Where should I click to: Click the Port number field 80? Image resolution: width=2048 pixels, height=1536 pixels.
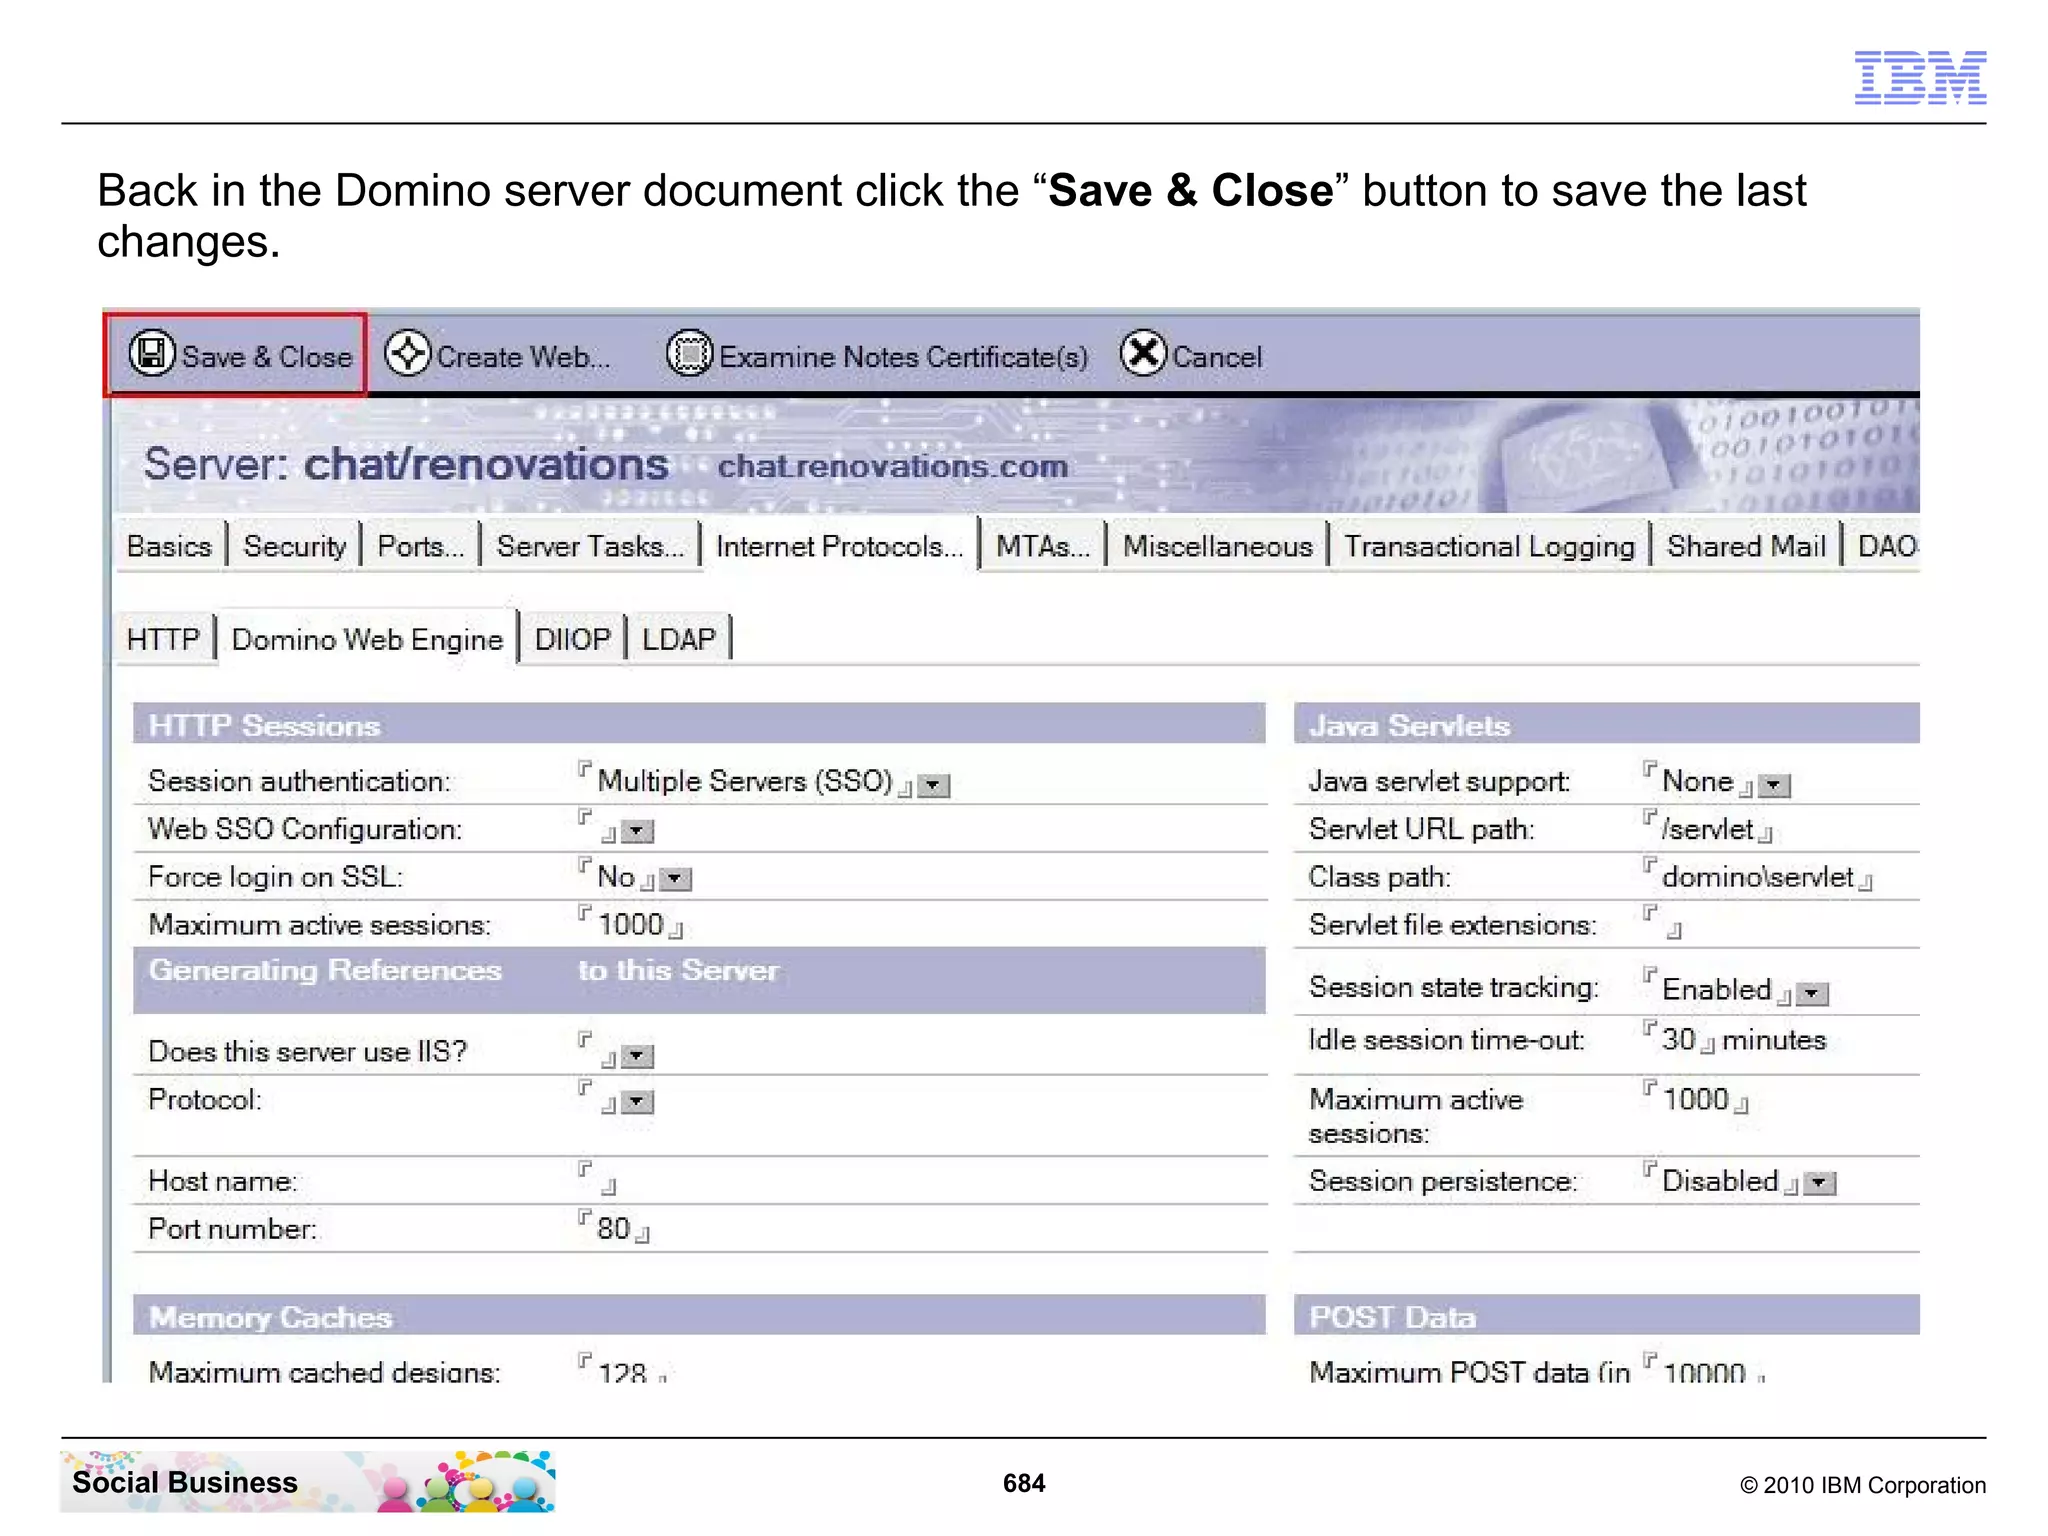pos(614,1228)
